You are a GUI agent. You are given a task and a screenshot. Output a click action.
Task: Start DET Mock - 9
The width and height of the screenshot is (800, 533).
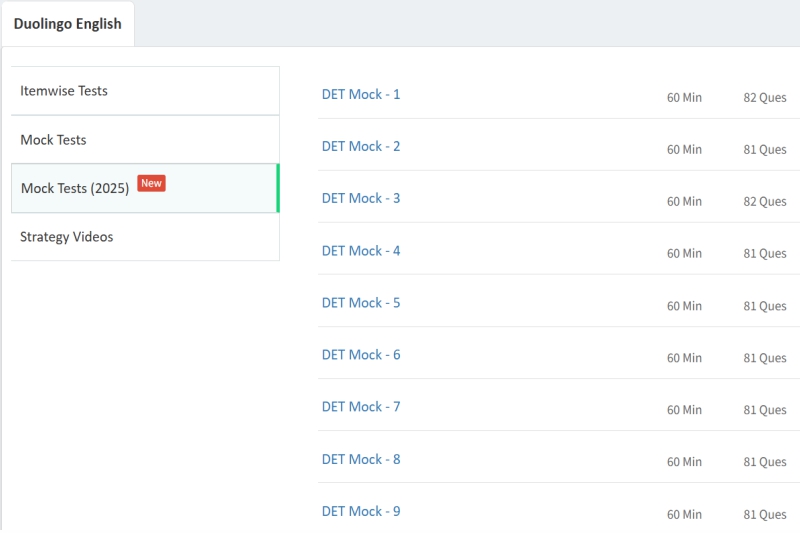pyautogui.click(x=361, y=511)
